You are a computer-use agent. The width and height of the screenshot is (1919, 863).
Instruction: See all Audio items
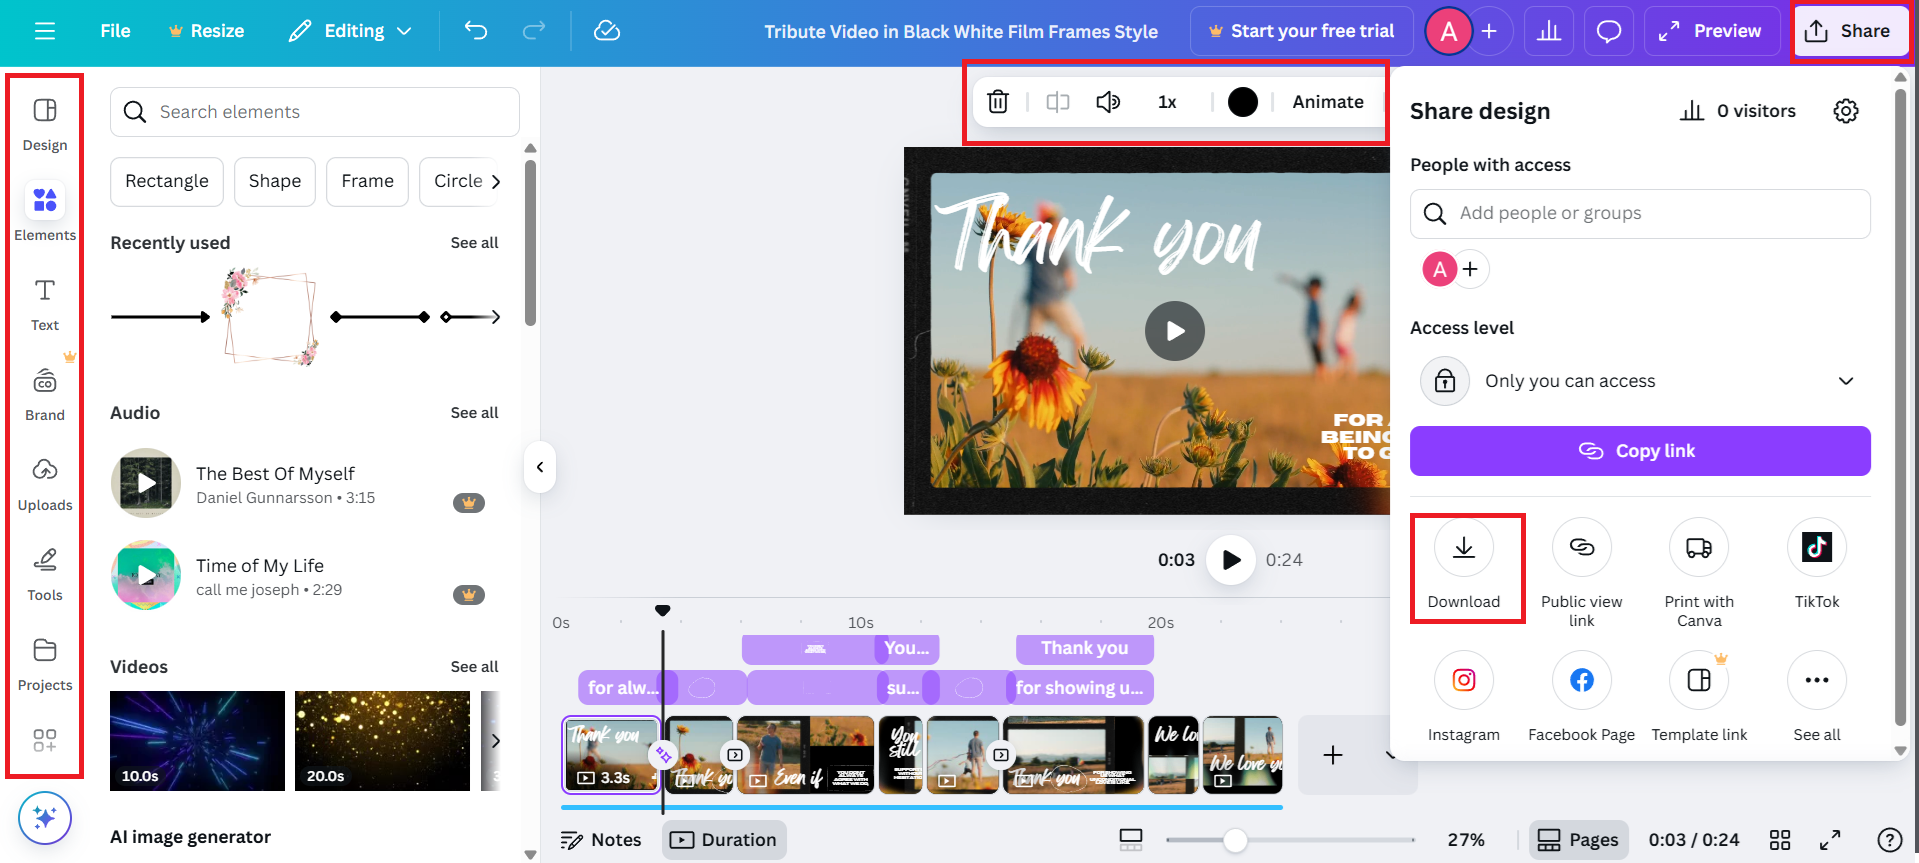coord(474,412)
